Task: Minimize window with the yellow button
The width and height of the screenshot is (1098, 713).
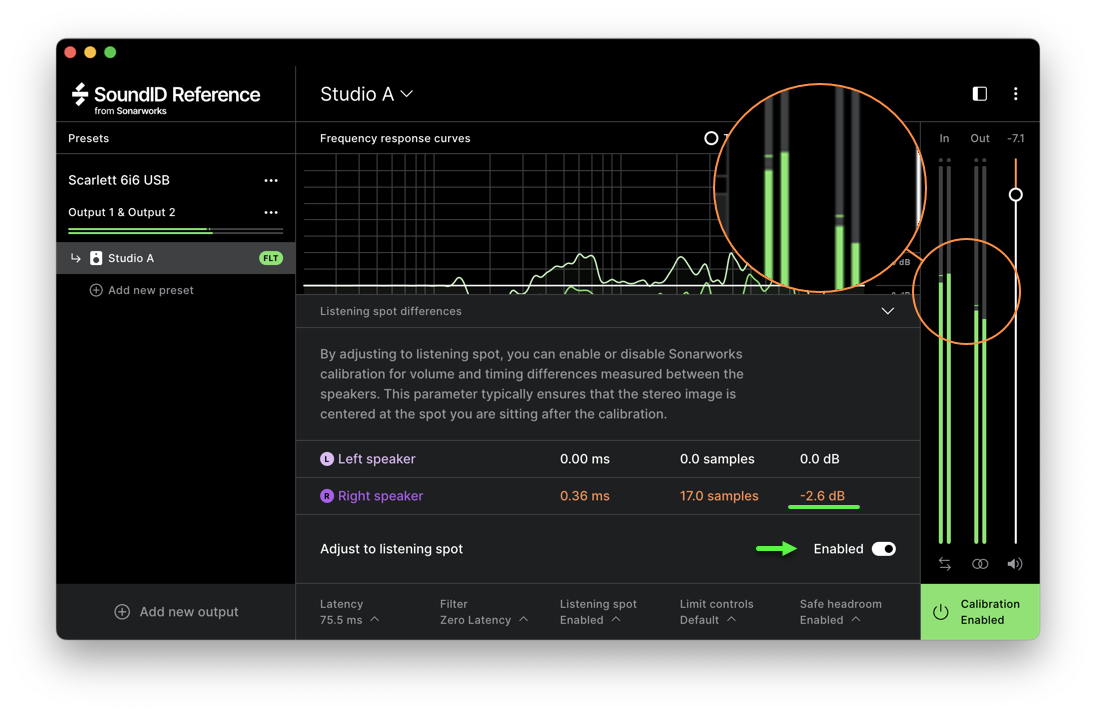Action: pos(90,52)
